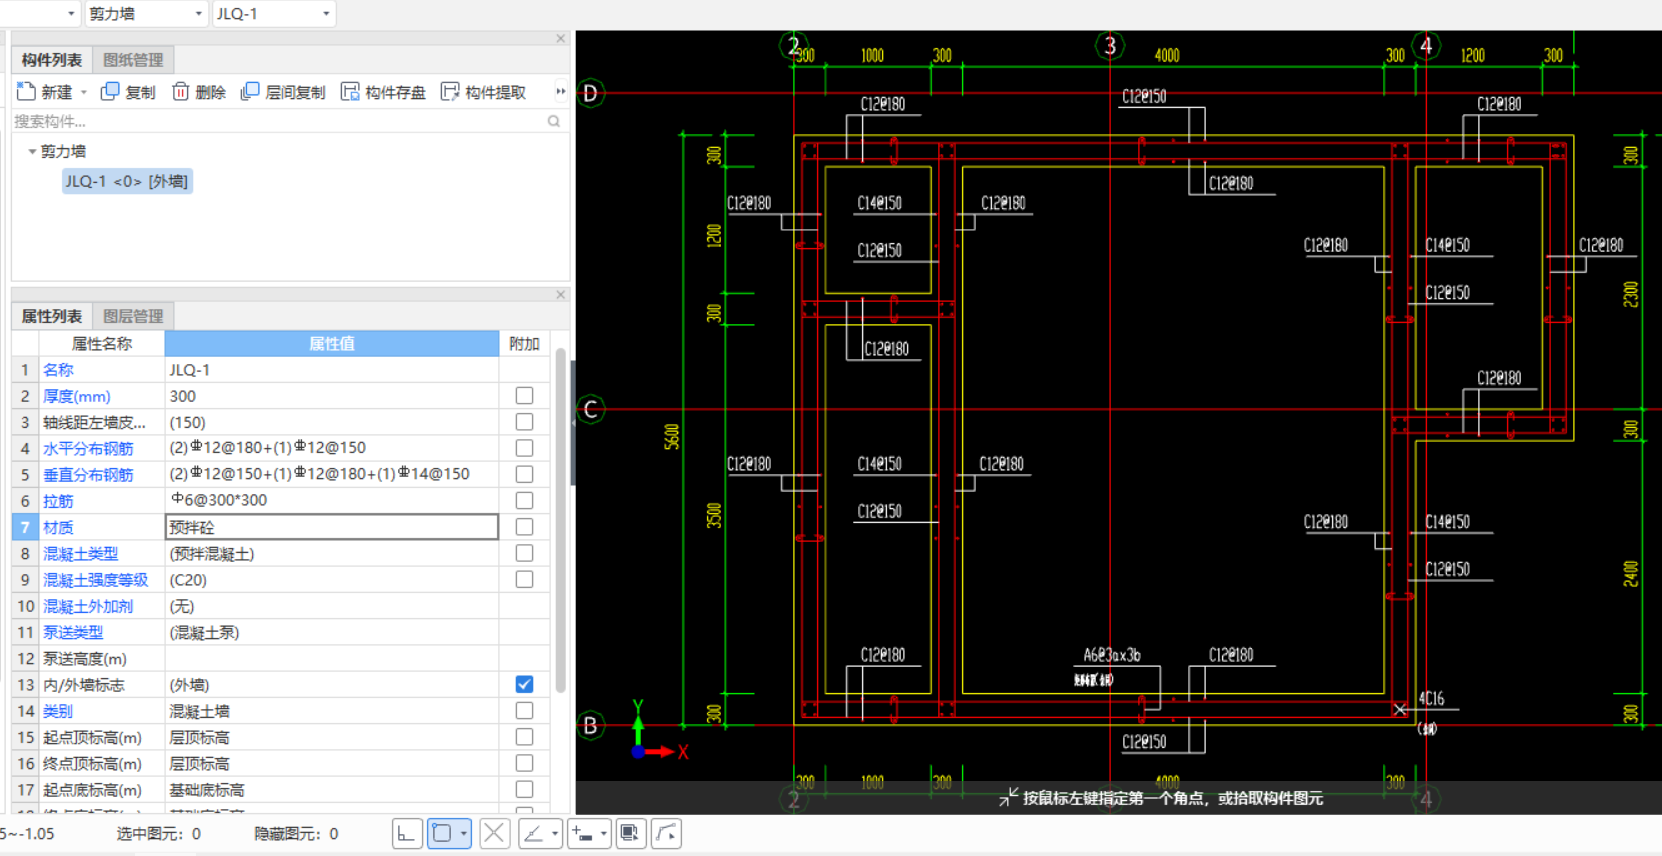Open plus-bar offset dropdown arrow

coord(604,833)
